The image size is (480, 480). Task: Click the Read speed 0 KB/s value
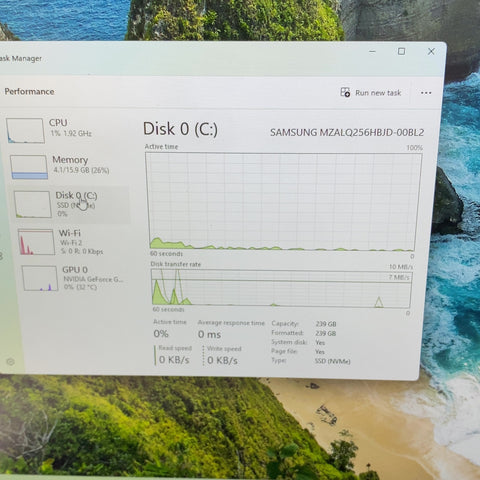tap(174, 360)
